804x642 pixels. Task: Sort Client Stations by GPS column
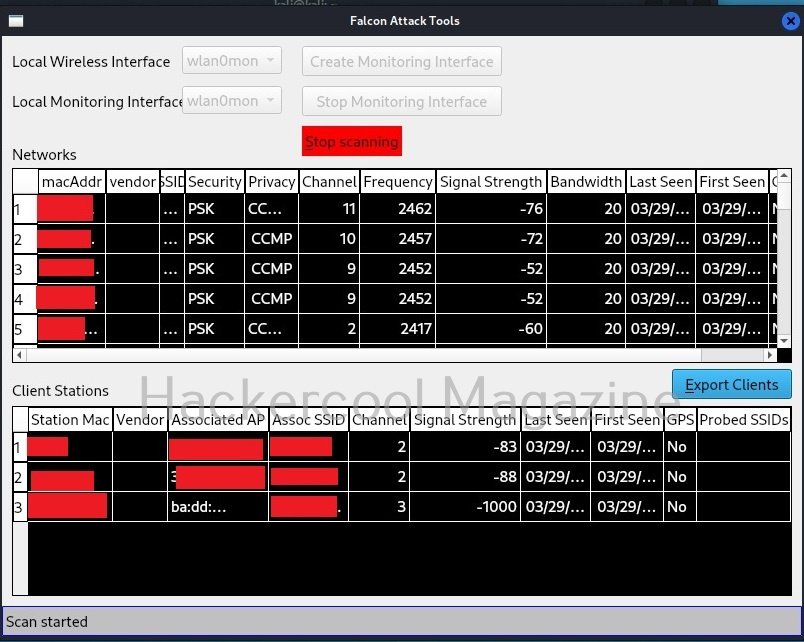[680, 420]
